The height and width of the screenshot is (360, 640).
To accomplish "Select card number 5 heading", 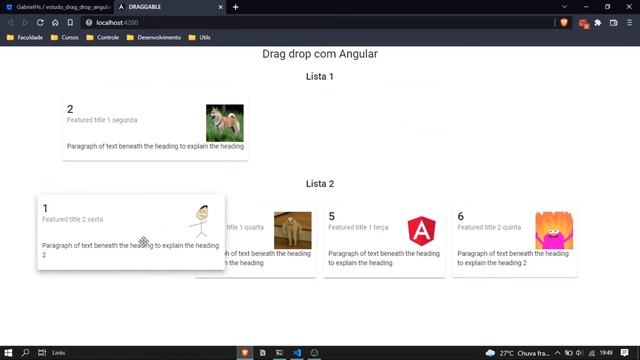I will [331, 216].
